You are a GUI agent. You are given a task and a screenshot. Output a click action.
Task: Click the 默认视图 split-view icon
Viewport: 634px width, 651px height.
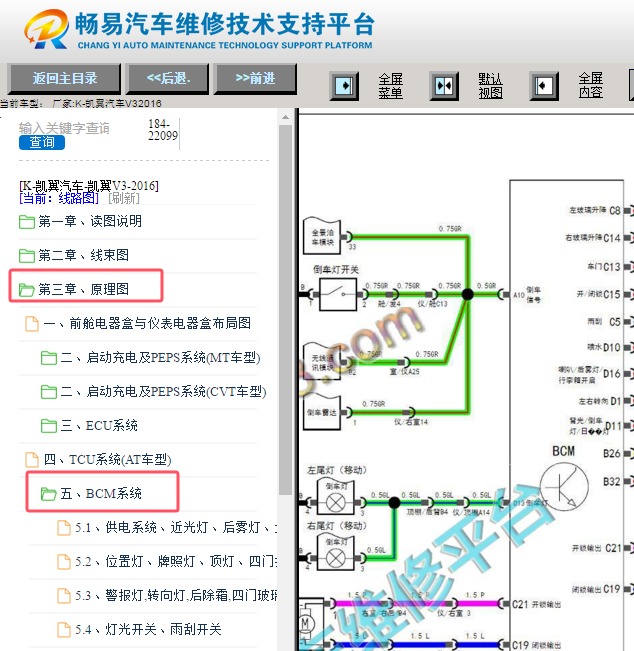(444, 86)
